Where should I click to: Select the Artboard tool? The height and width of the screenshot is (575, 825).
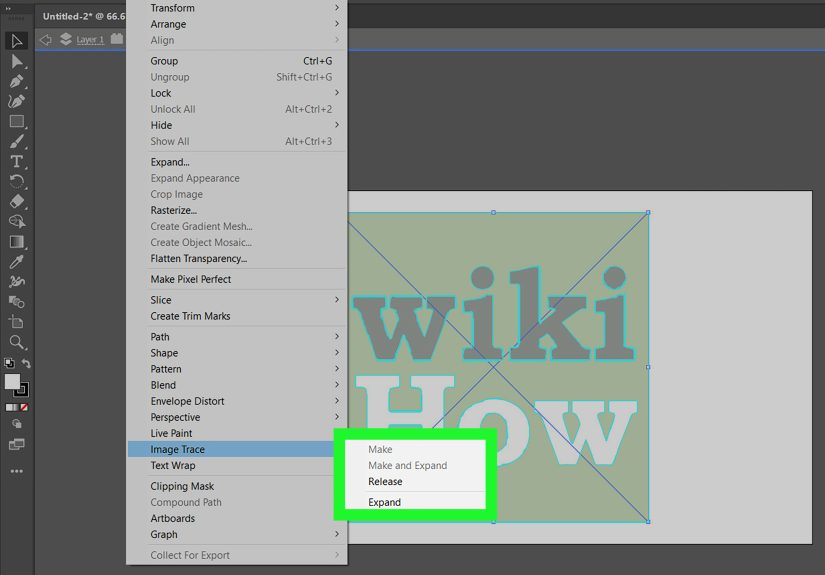(x=17, y=321)
